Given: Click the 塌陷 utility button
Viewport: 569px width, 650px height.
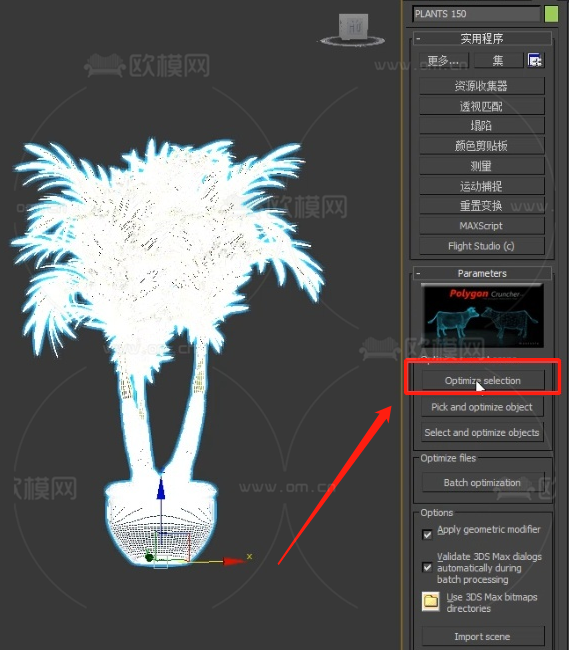Looking at the screenshot, I should click(482, 125).
